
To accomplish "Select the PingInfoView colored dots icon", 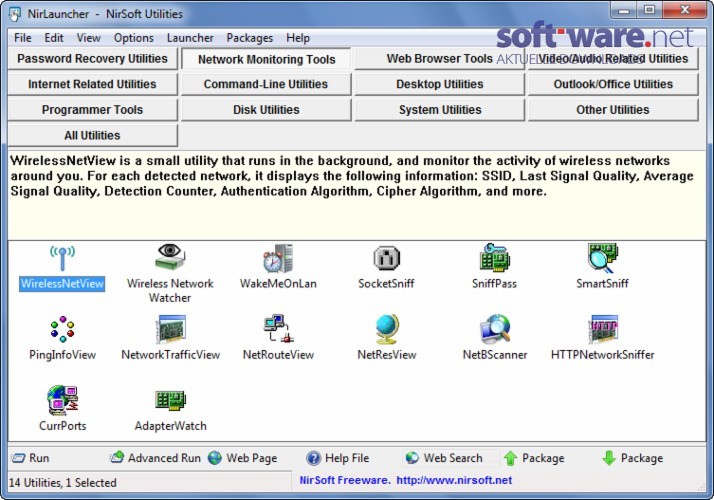I will click(62, 329).
